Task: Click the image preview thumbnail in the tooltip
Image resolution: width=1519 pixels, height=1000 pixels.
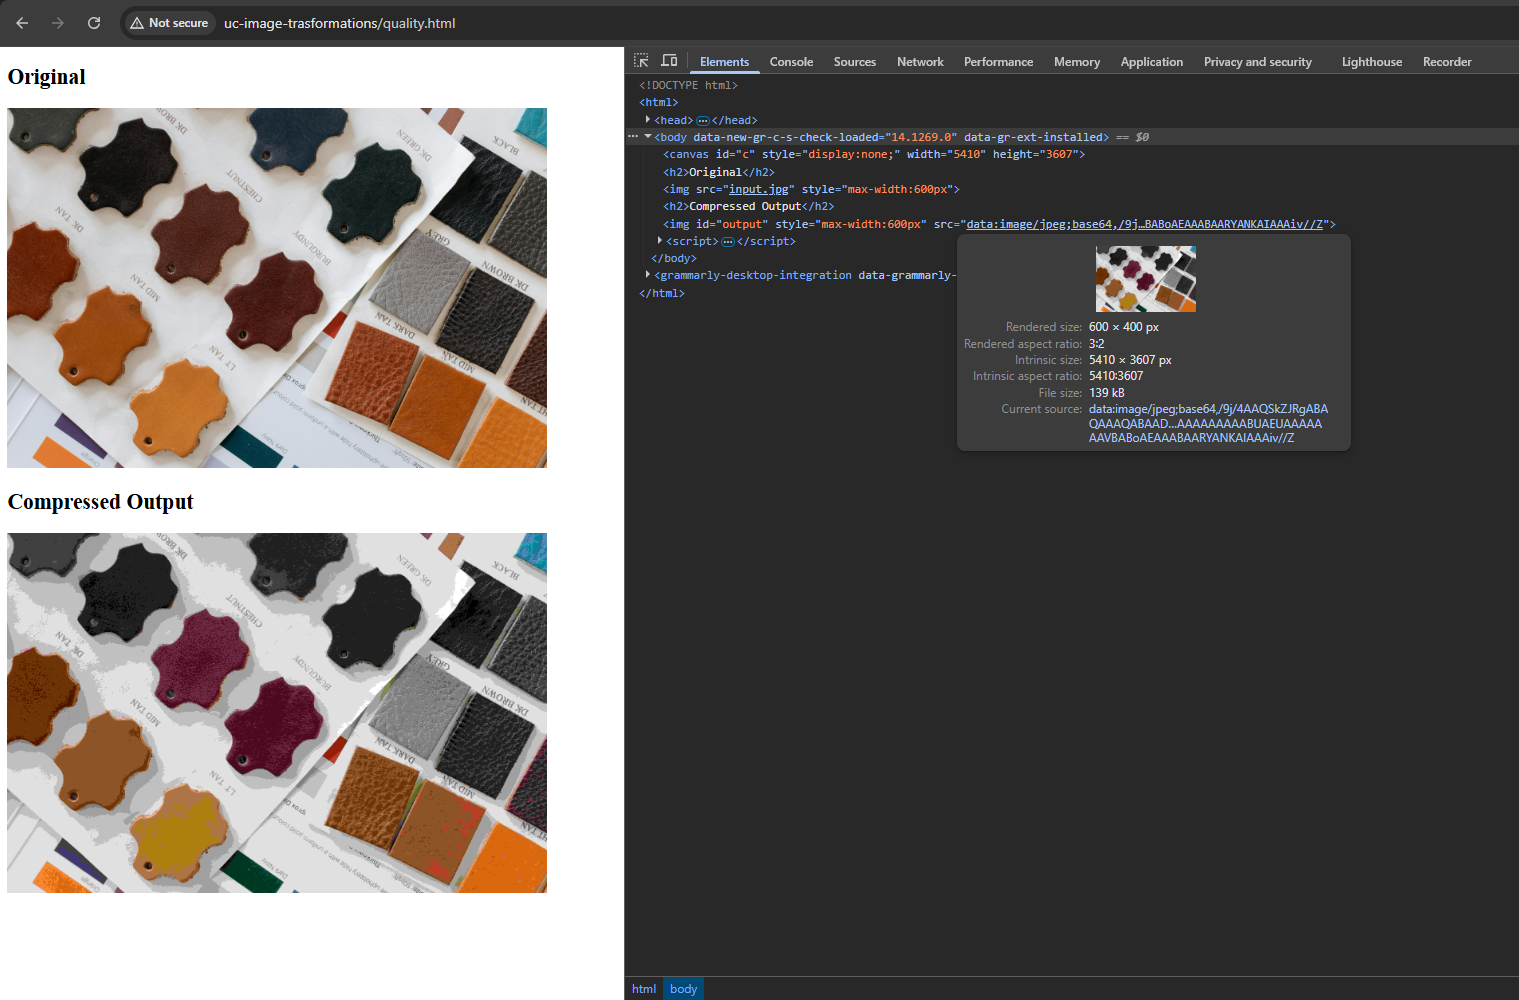Action: pyautogui.click(x=1145, y=278)
